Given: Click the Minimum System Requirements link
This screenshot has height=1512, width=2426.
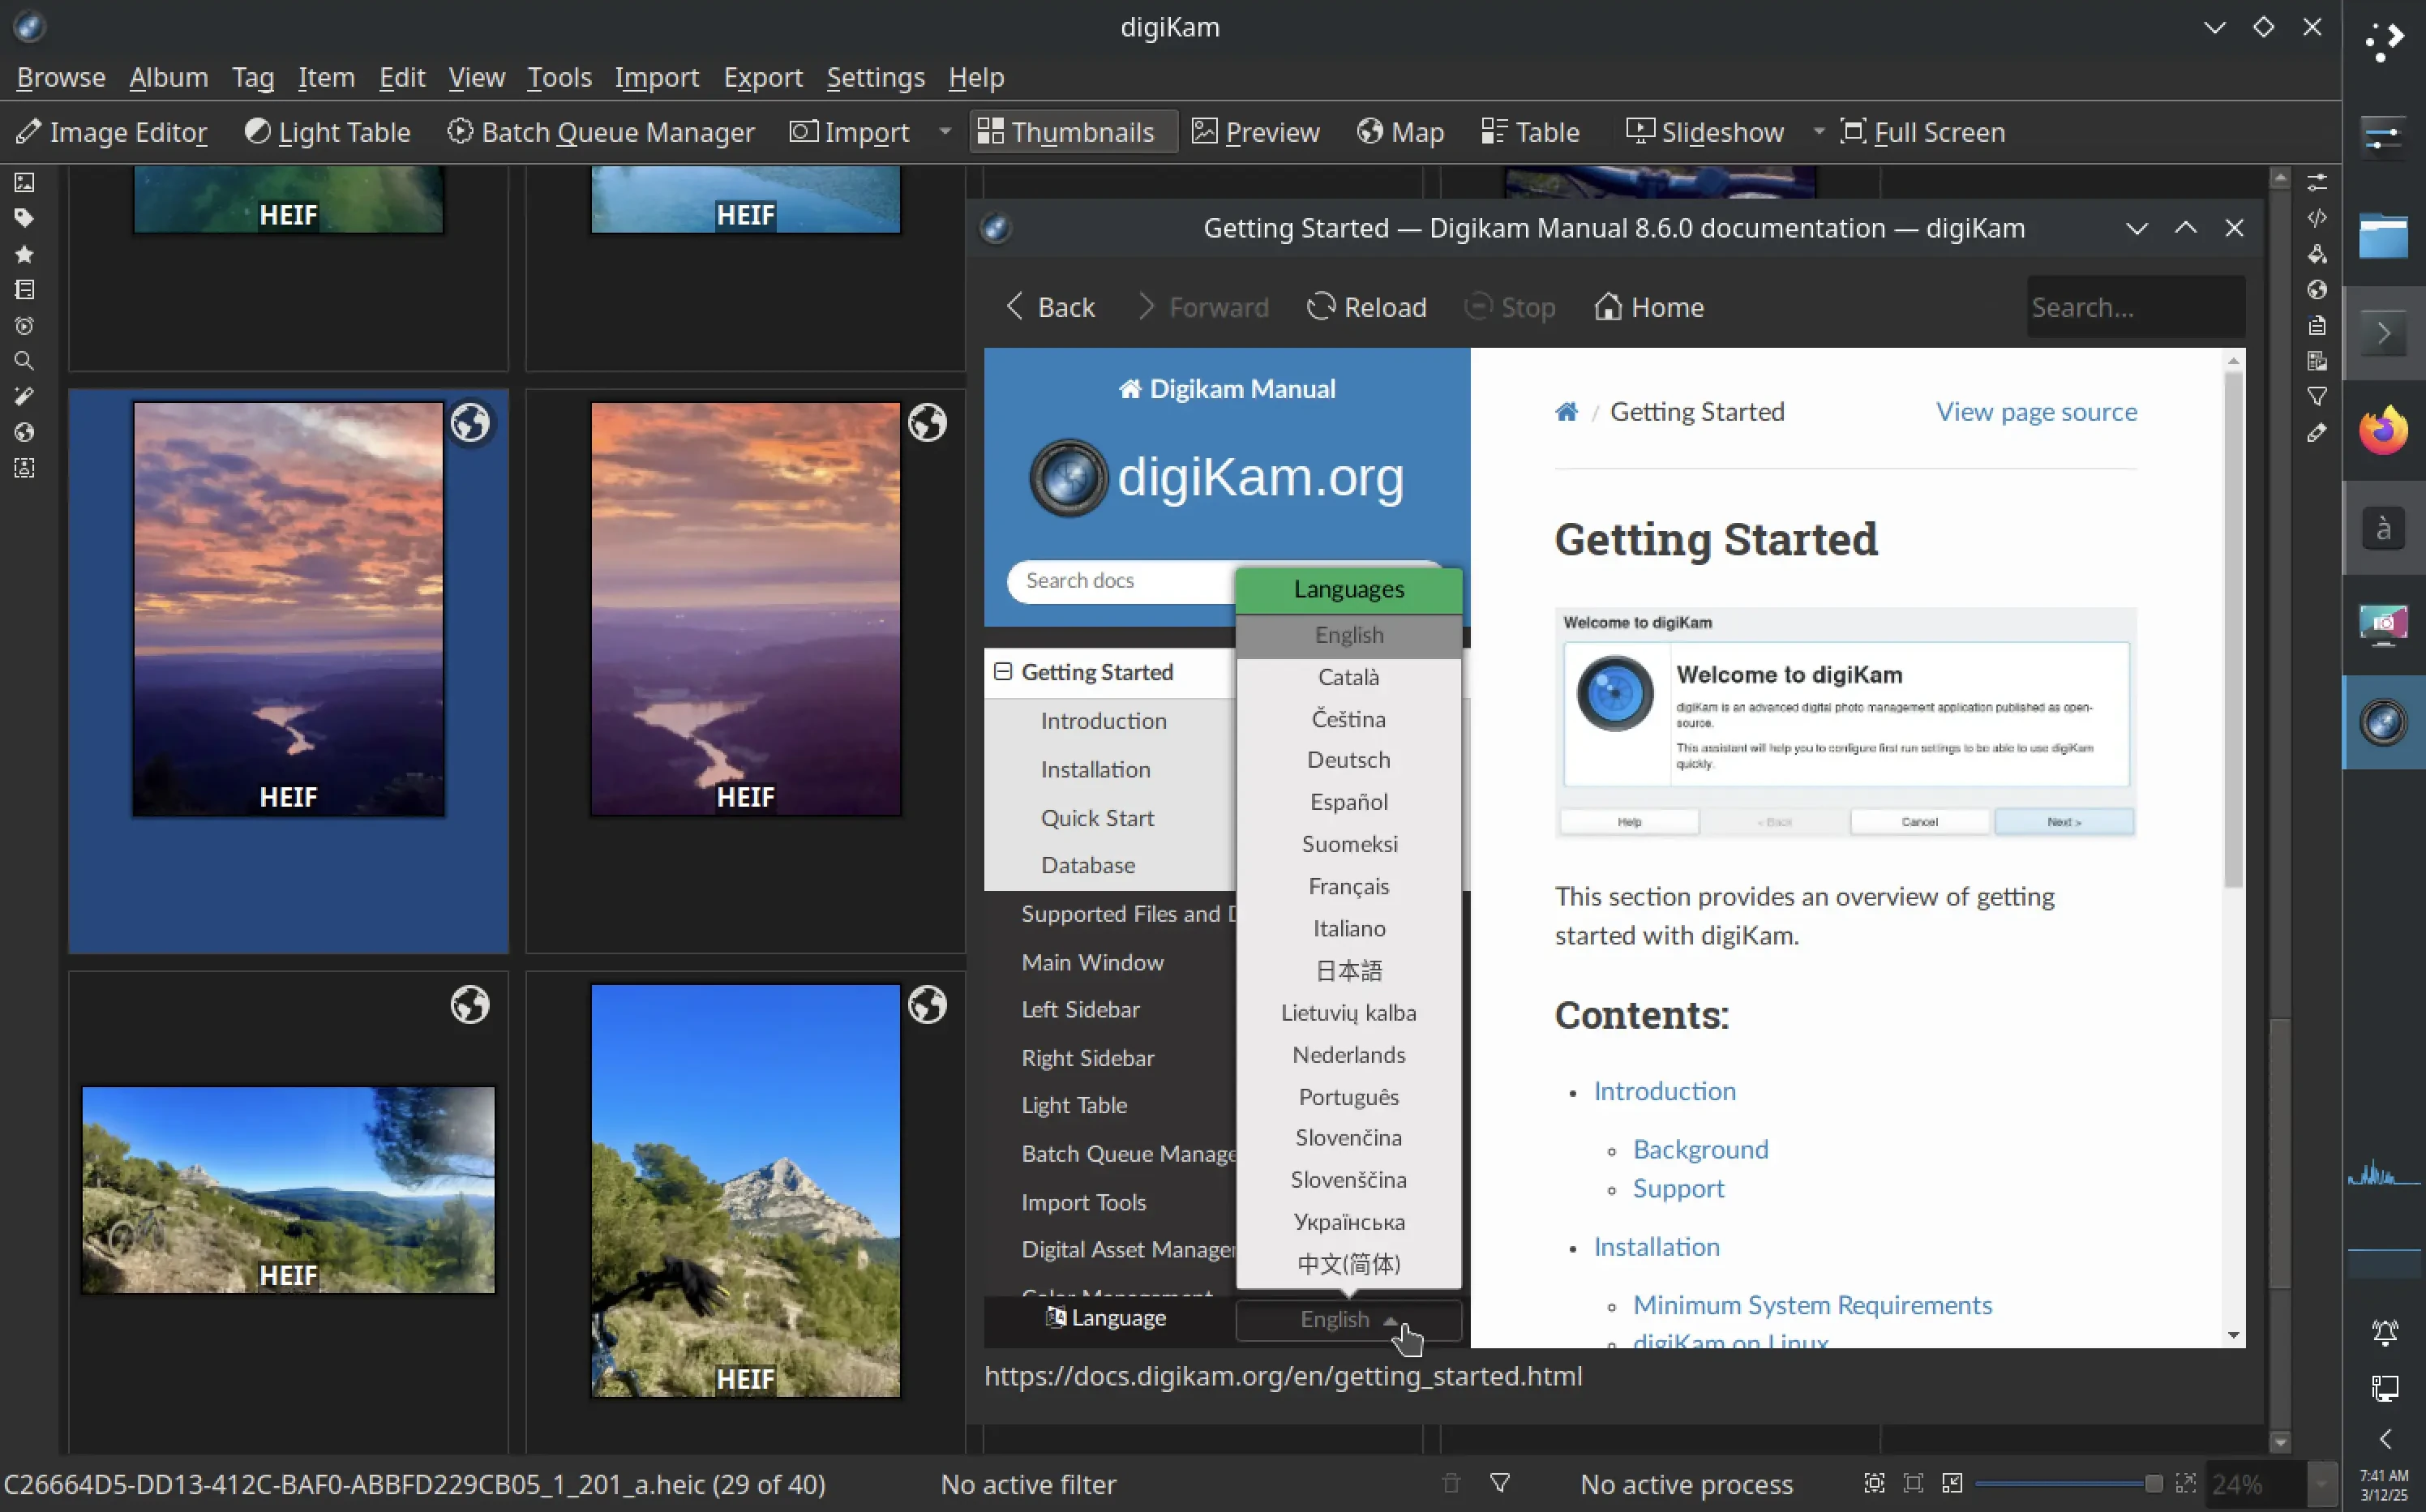Looking at the screenshot, I should click(1812, 1305).
